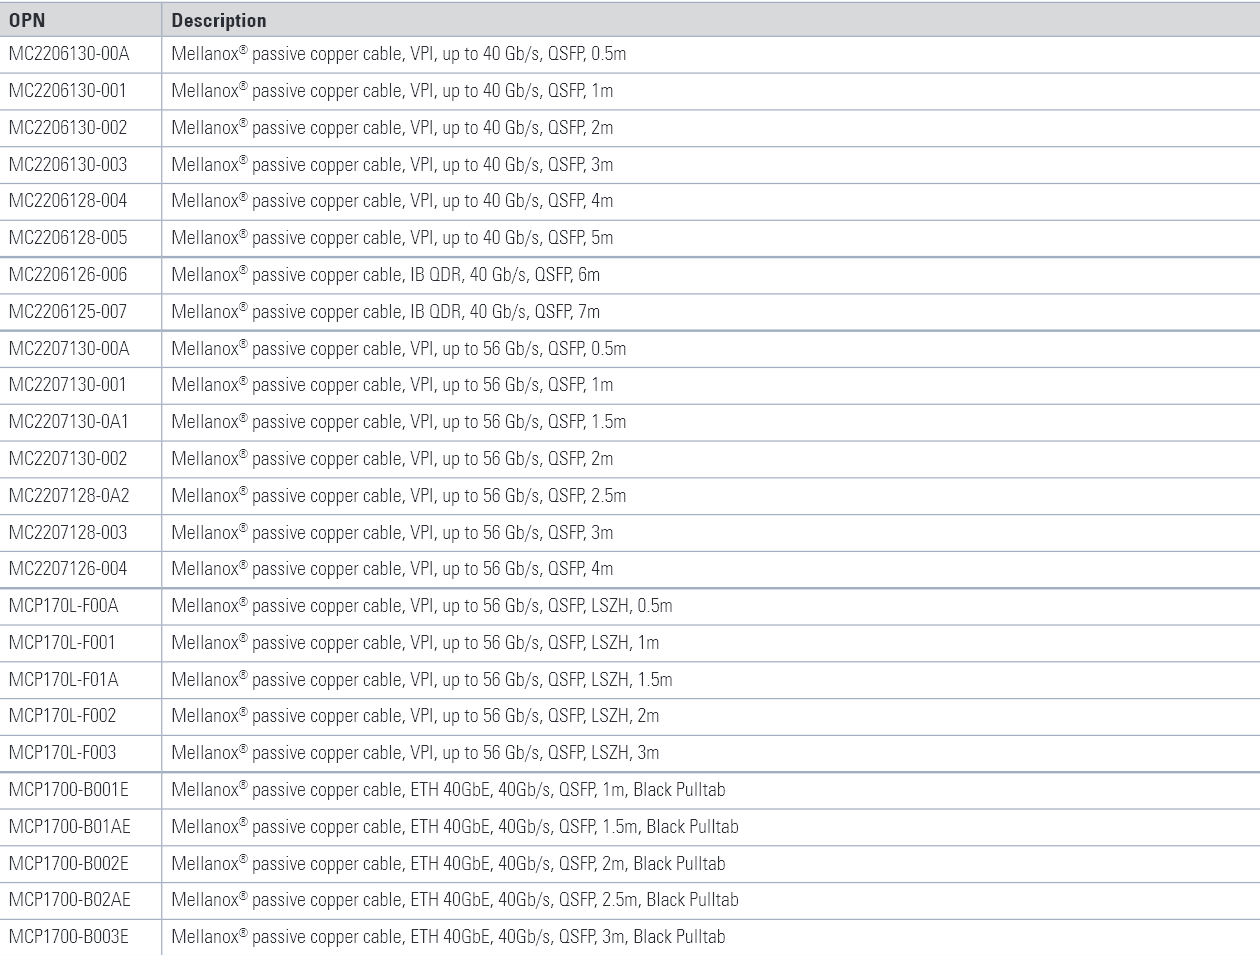Select the MCP170L-F003 part number
The height and width of the screenshot is (955, 1260).
(62, 753)
